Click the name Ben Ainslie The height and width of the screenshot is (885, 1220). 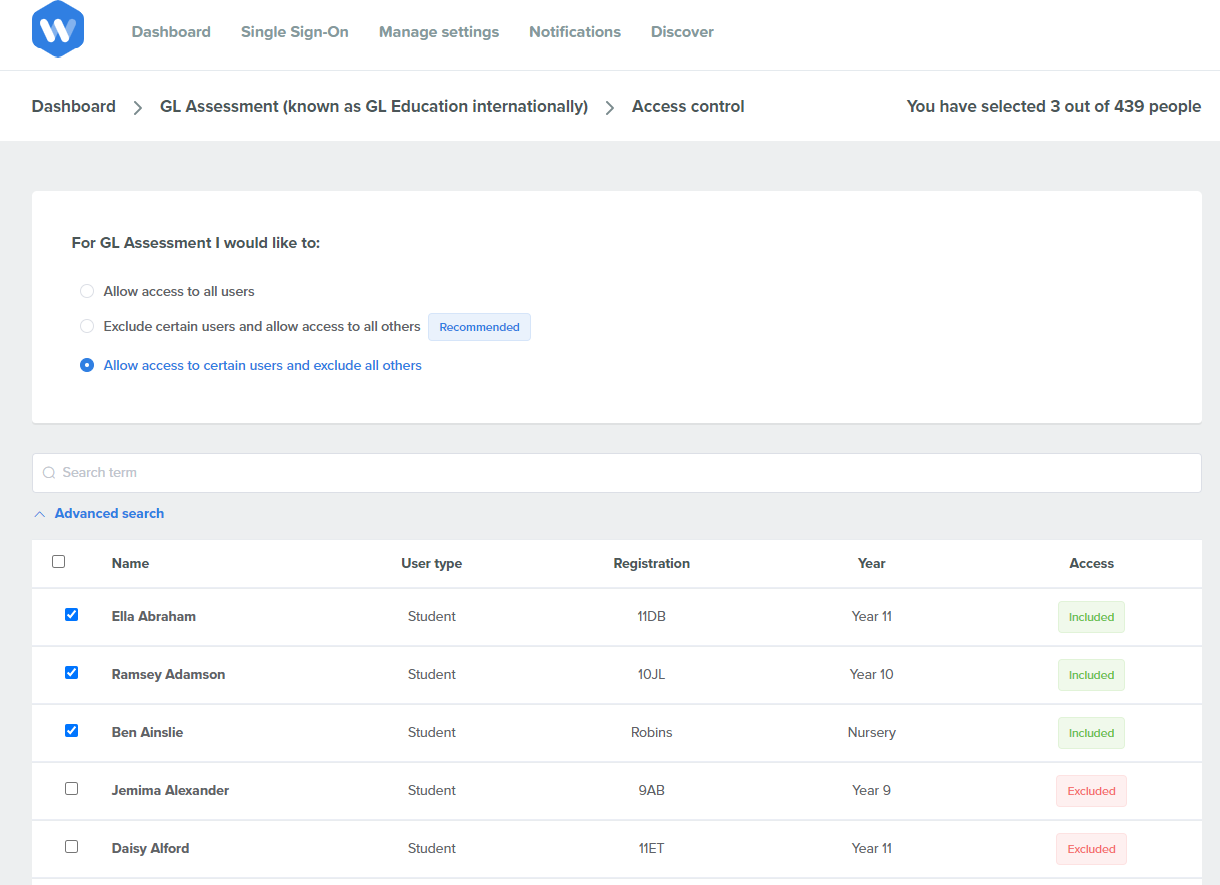point(147,733)
